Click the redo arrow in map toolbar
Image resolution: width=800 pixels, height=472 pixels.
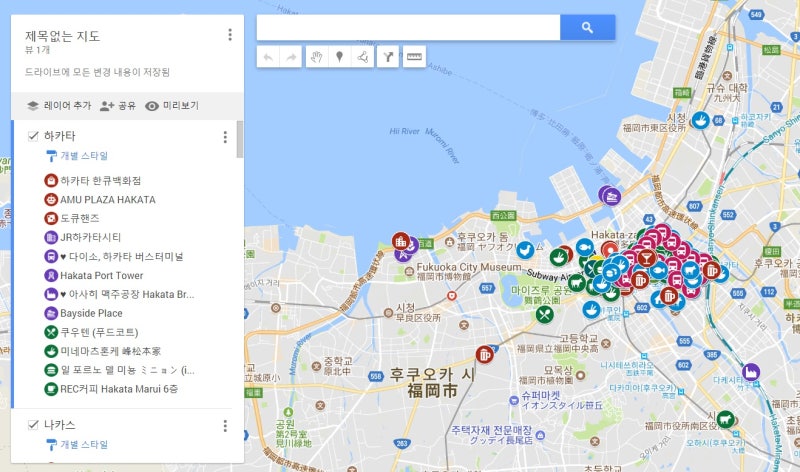(291, 57)
